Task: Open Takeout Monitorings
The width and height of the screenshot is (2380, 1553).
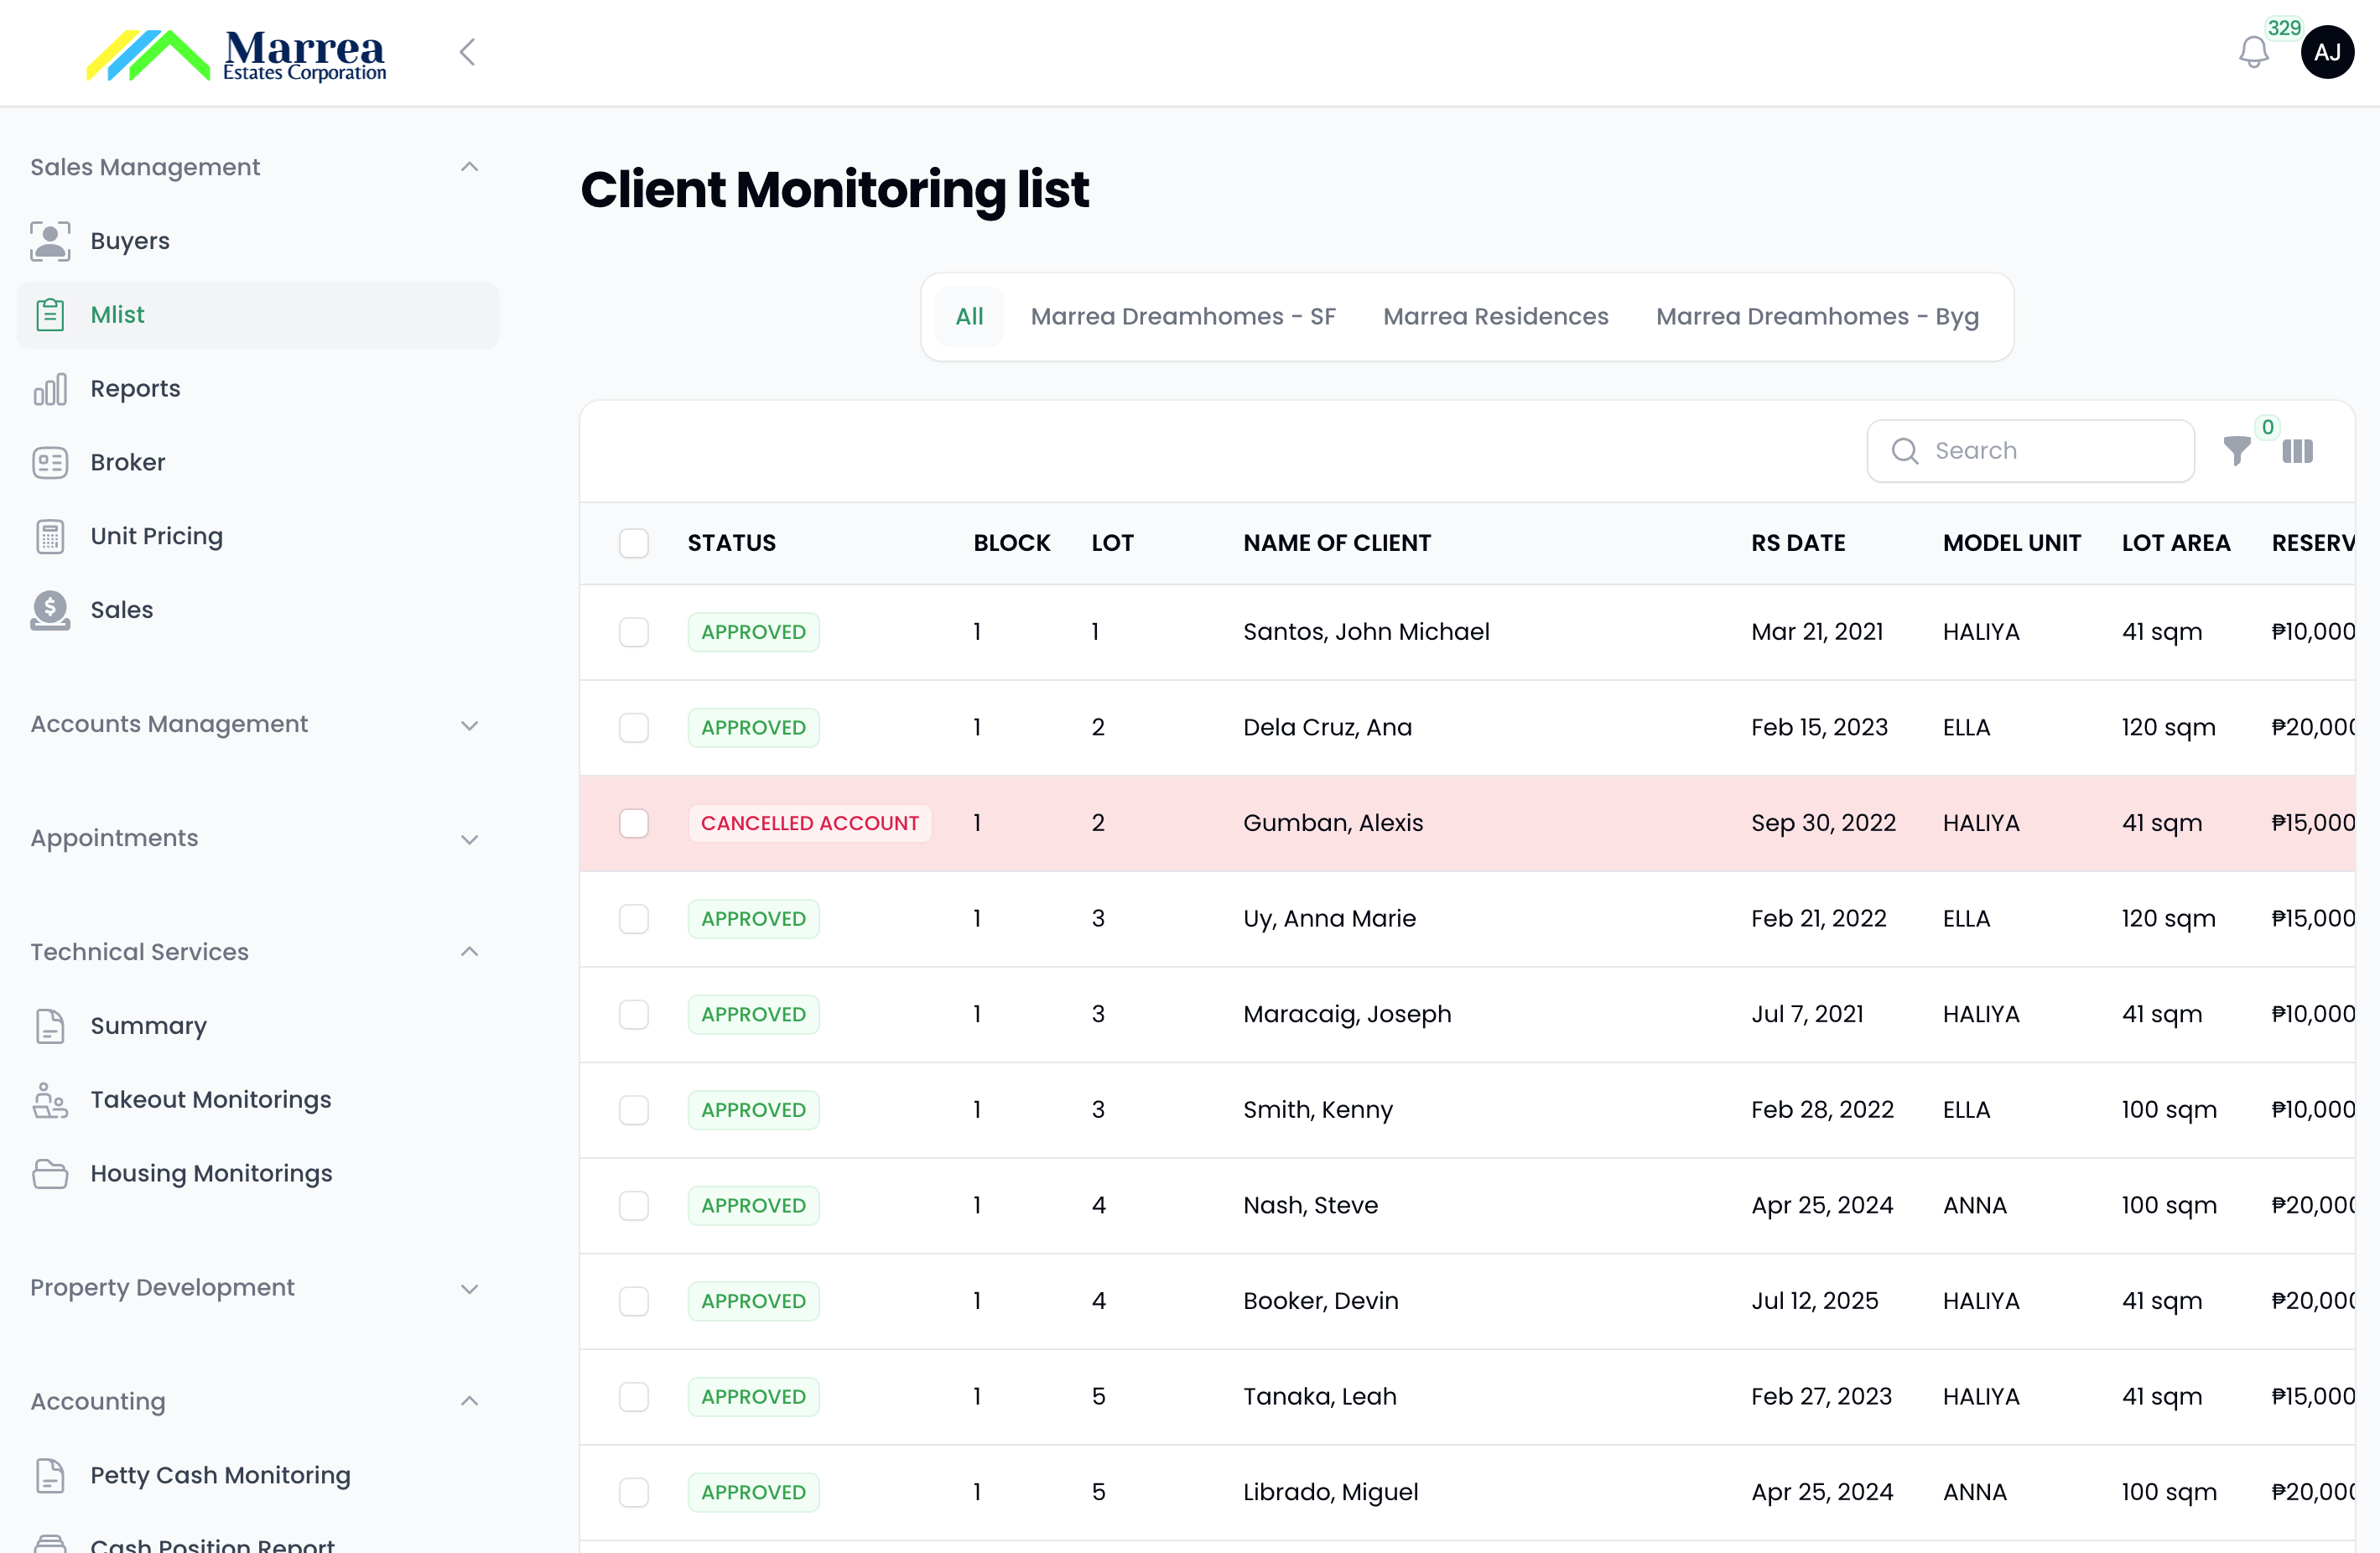Action: pyautogui.click(x=210, y=1099)
